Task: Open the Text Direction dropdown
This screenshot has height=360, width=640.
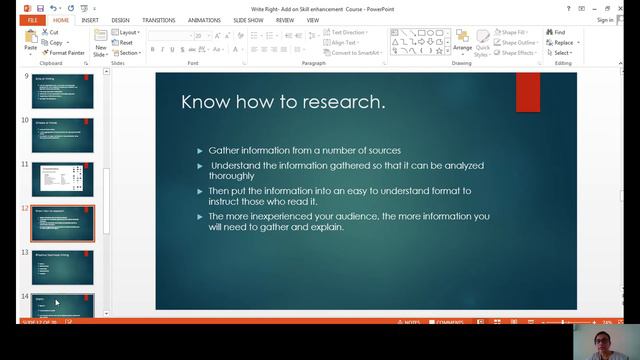Action: 345,32
